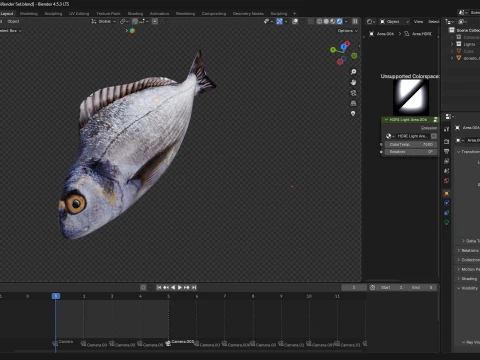Open the Modeling workspace tab
Screen dimensions: 480x360
point(29,14)
